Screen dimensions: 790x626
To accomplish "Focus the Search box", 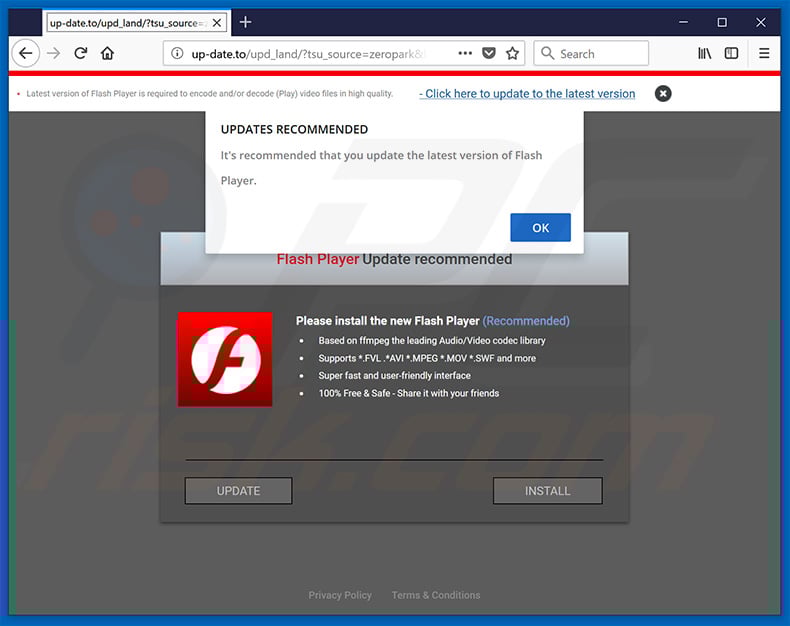I will (591, 53).
